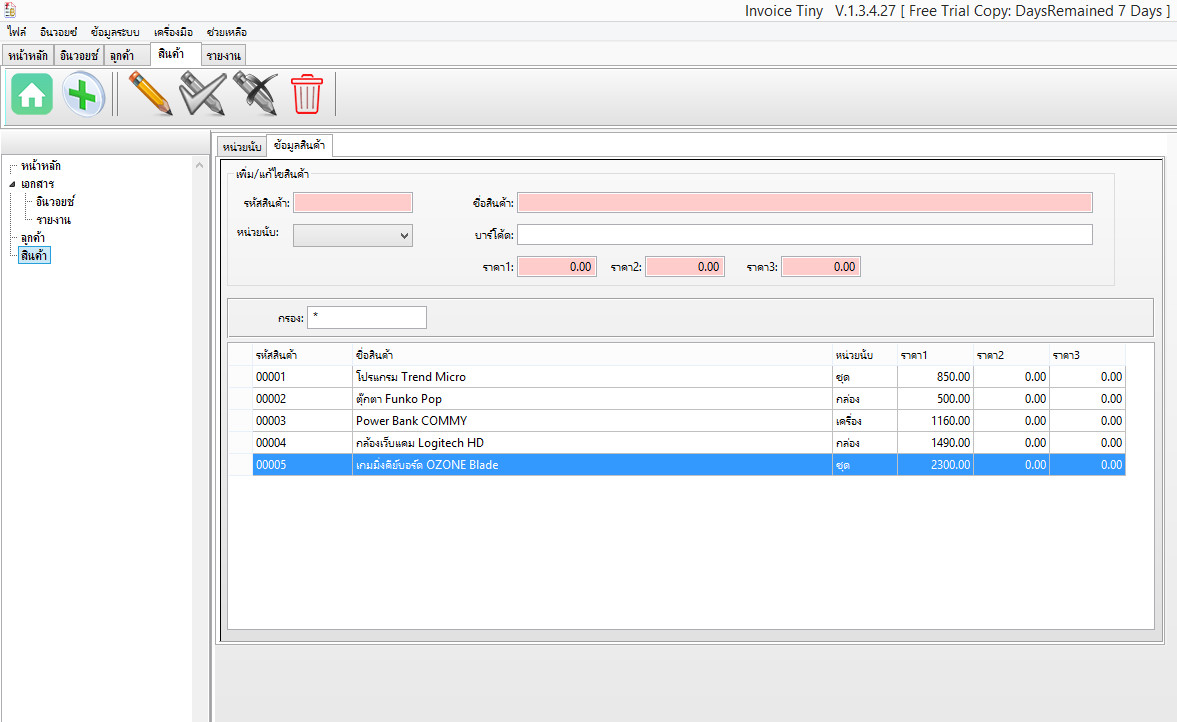
Task: Click the บาร์โค้ด input field
Action: 805,235
